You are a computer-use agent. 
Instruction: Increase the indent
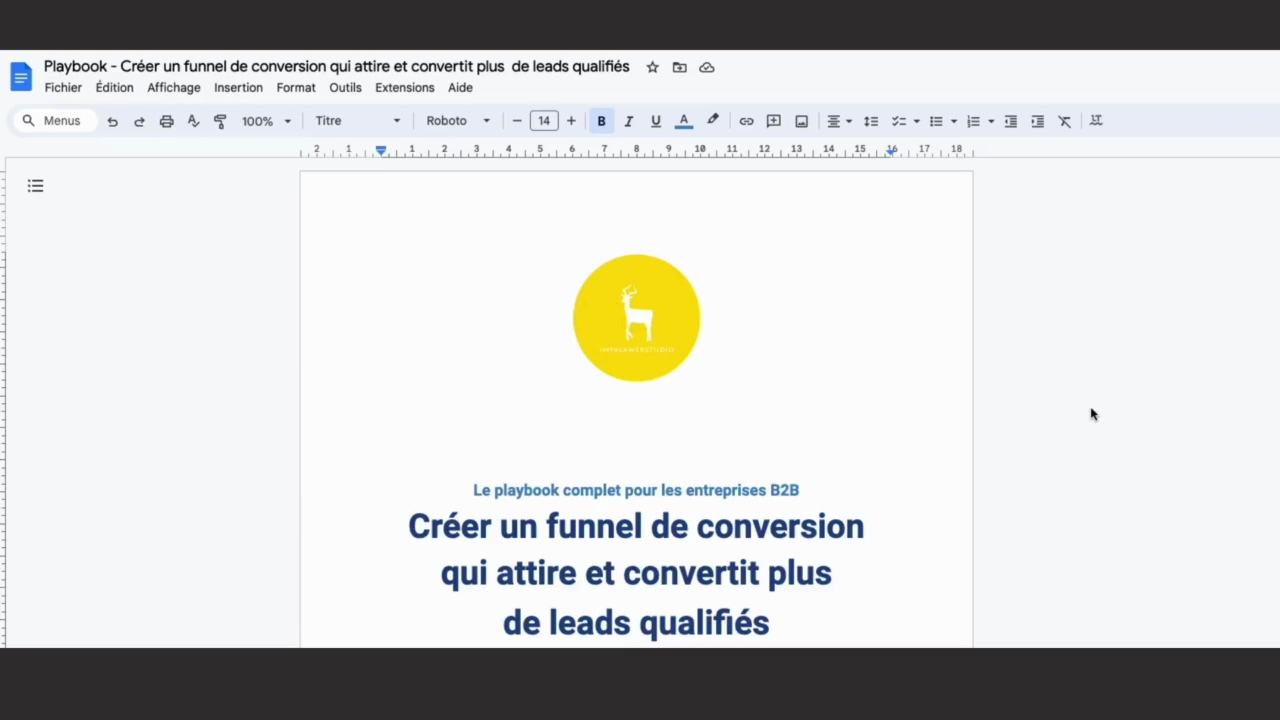(x=1038, y=121)
